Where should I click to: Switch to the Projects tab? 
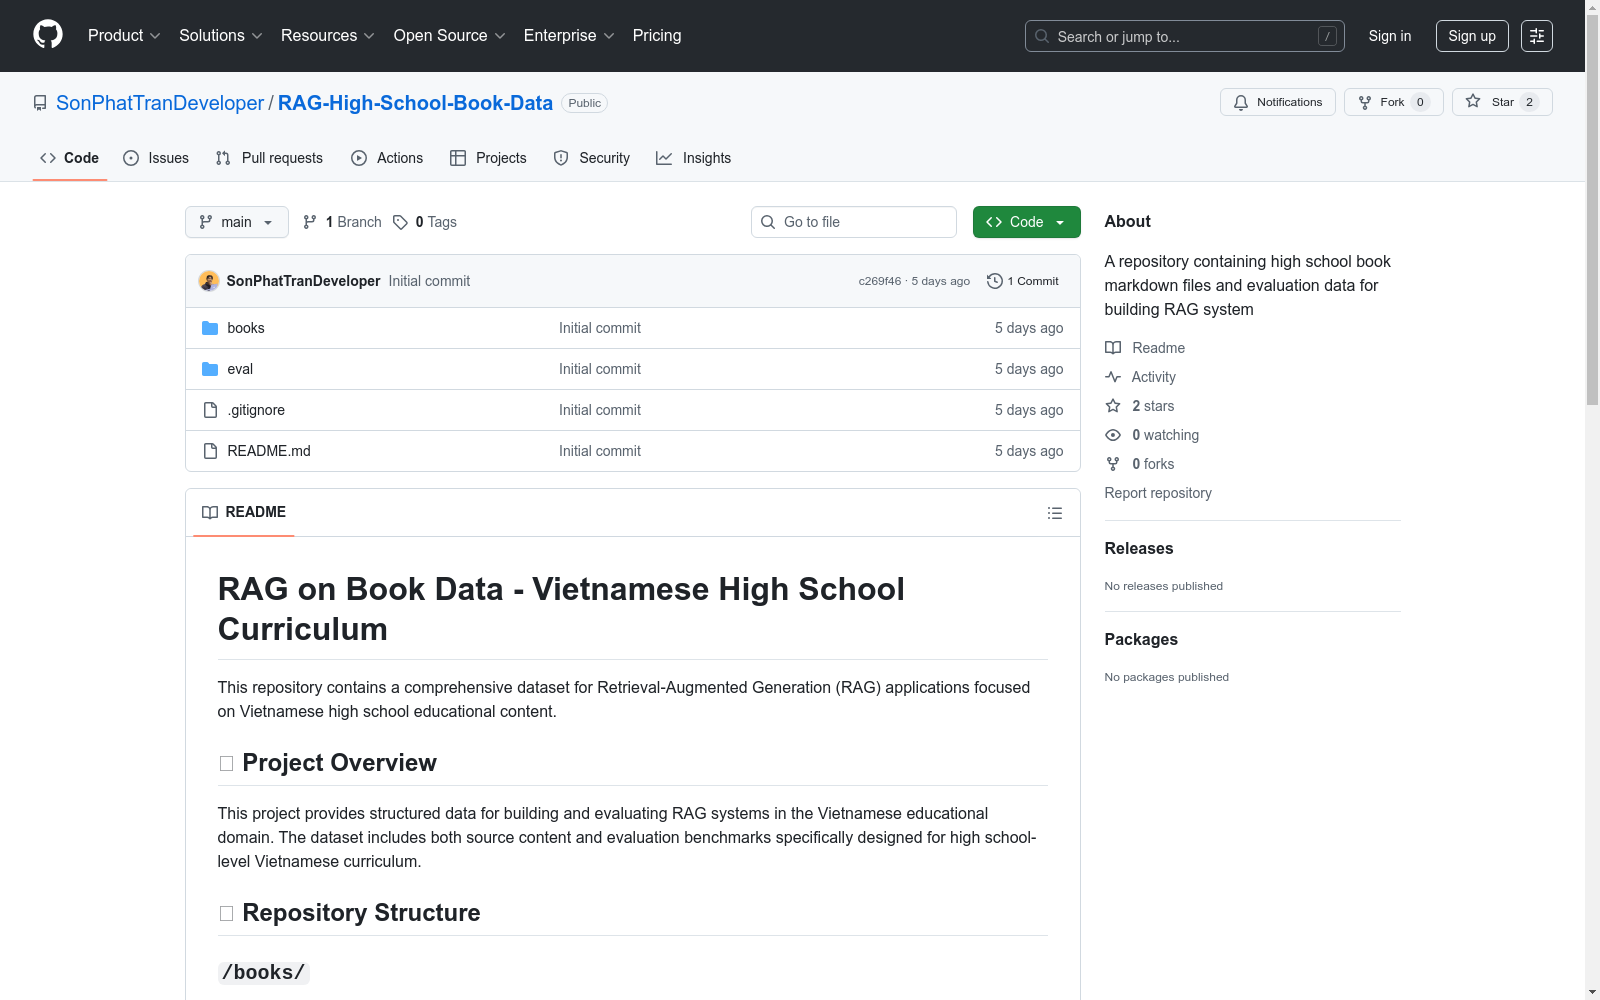tap(488, 158)
